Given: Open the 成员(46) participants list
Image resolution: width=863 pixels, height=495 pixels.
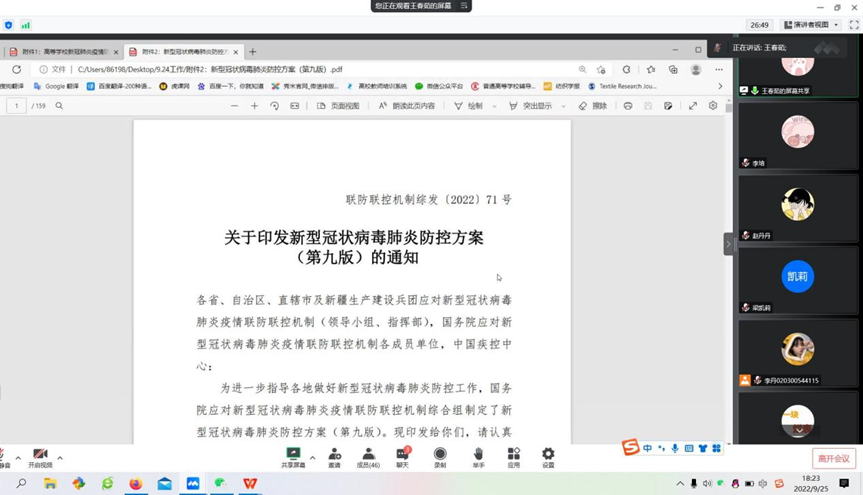Looking at the screenshot, I should tap(369, 456).
